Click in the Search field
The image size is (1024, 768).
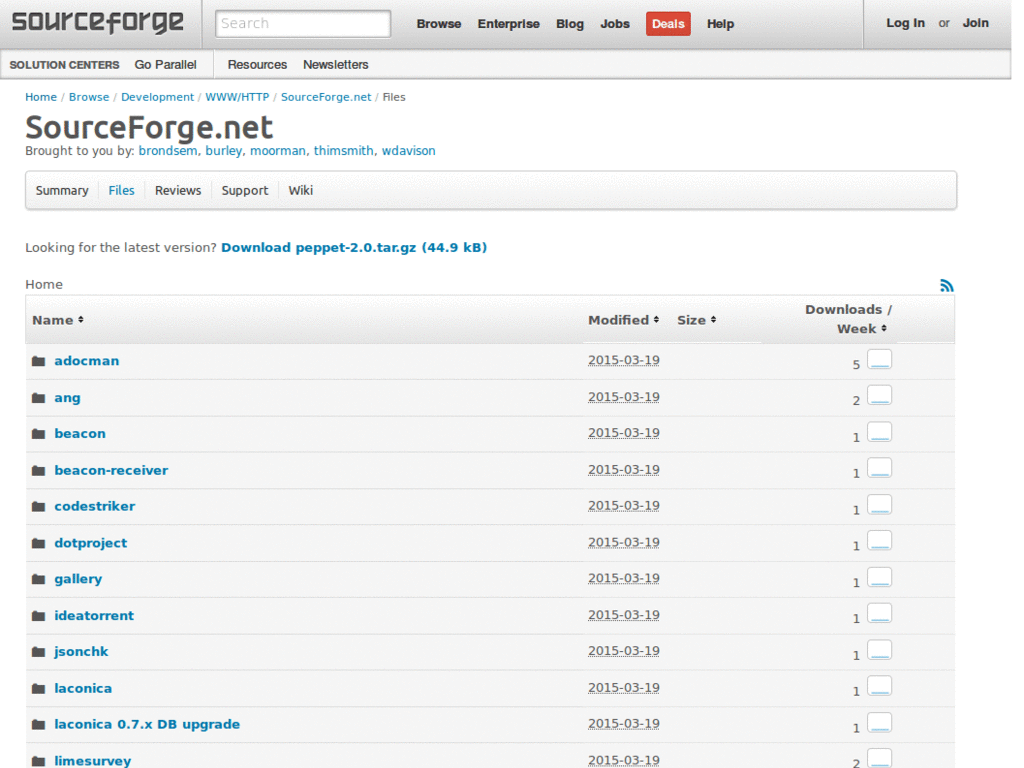pyautogui.click(x=303, y=24)
